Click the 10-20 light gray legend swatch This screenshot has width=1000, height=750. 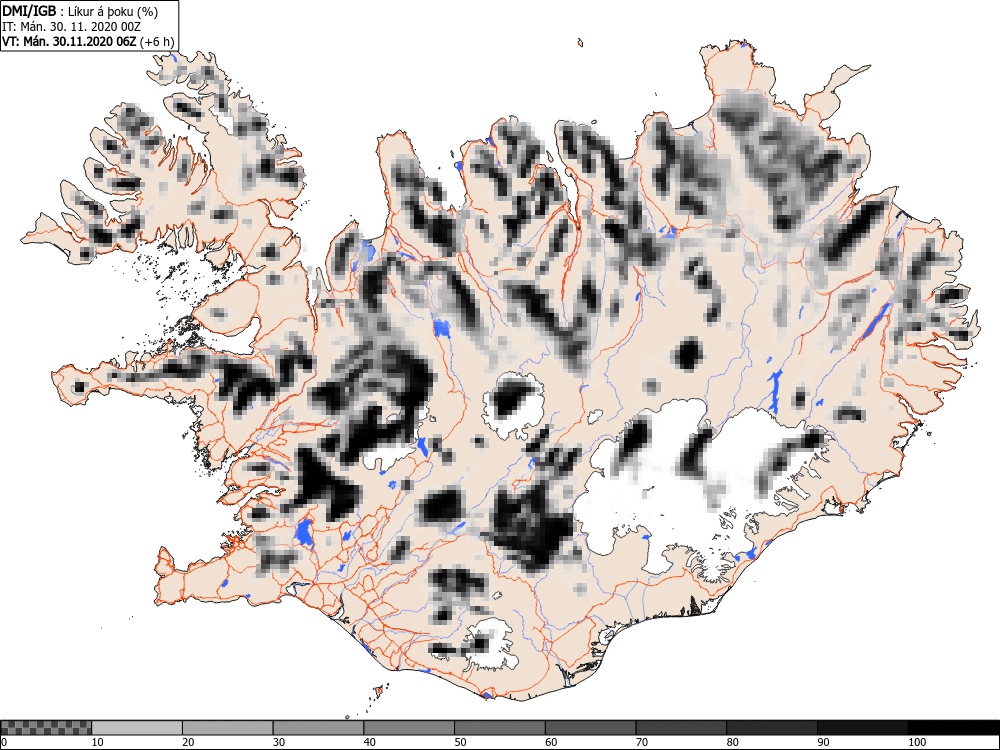(137, 728)
